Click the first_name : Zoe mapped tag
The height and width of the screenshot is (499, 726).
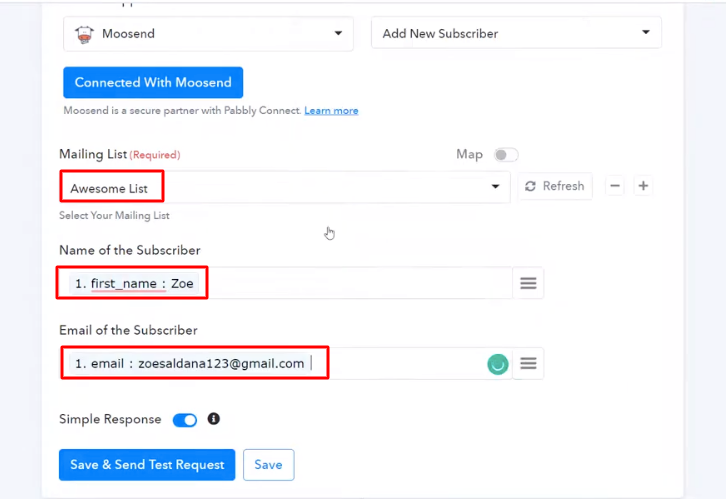134,283
